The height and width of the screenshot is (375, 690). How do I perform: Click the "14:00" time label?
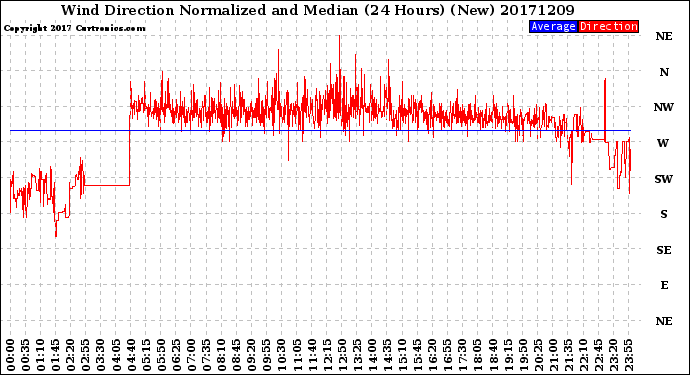(372, 355)
